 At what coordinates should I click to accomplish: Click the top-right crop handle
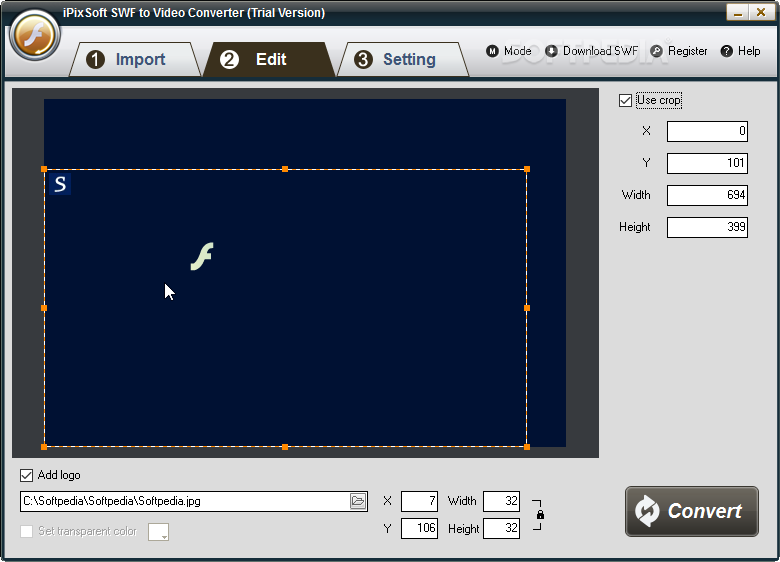click(527, 169)
